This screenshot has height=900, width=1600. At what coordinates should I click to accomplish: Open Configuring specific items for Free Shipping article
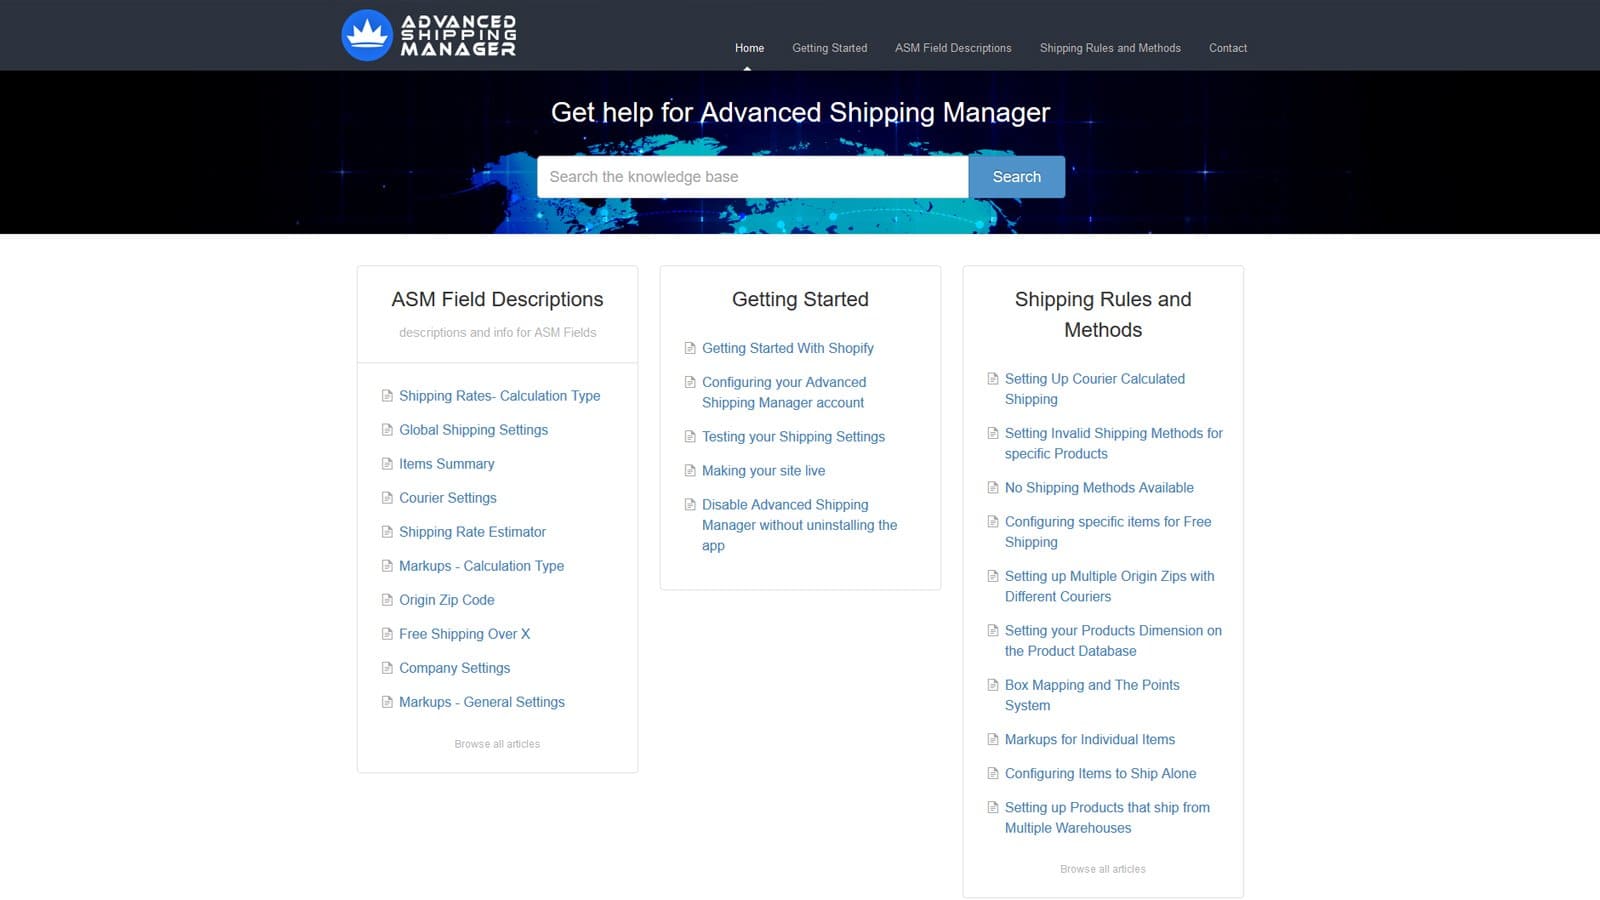click(x=1108, y=532)
